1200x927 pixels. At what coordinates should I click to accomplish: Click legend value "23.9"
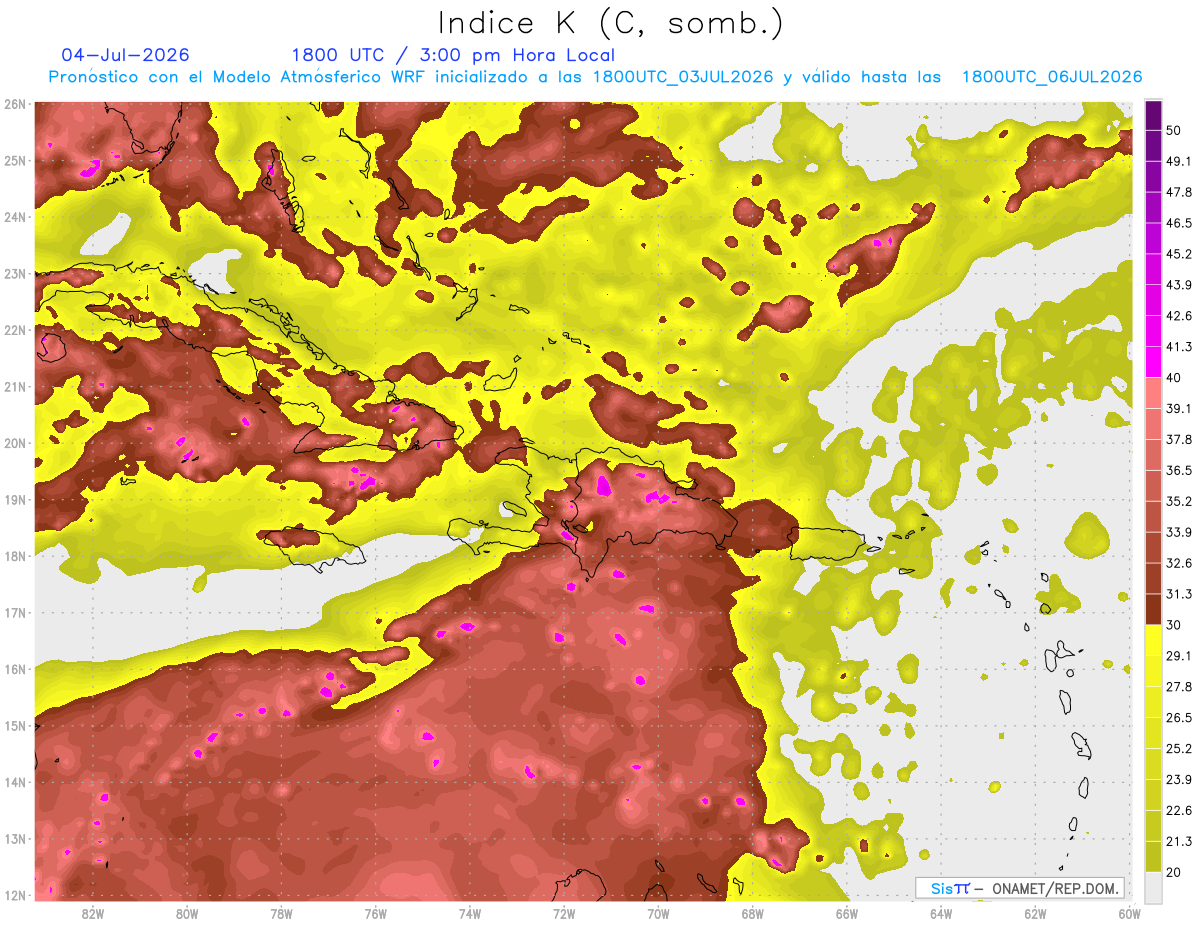(1179, 780)
